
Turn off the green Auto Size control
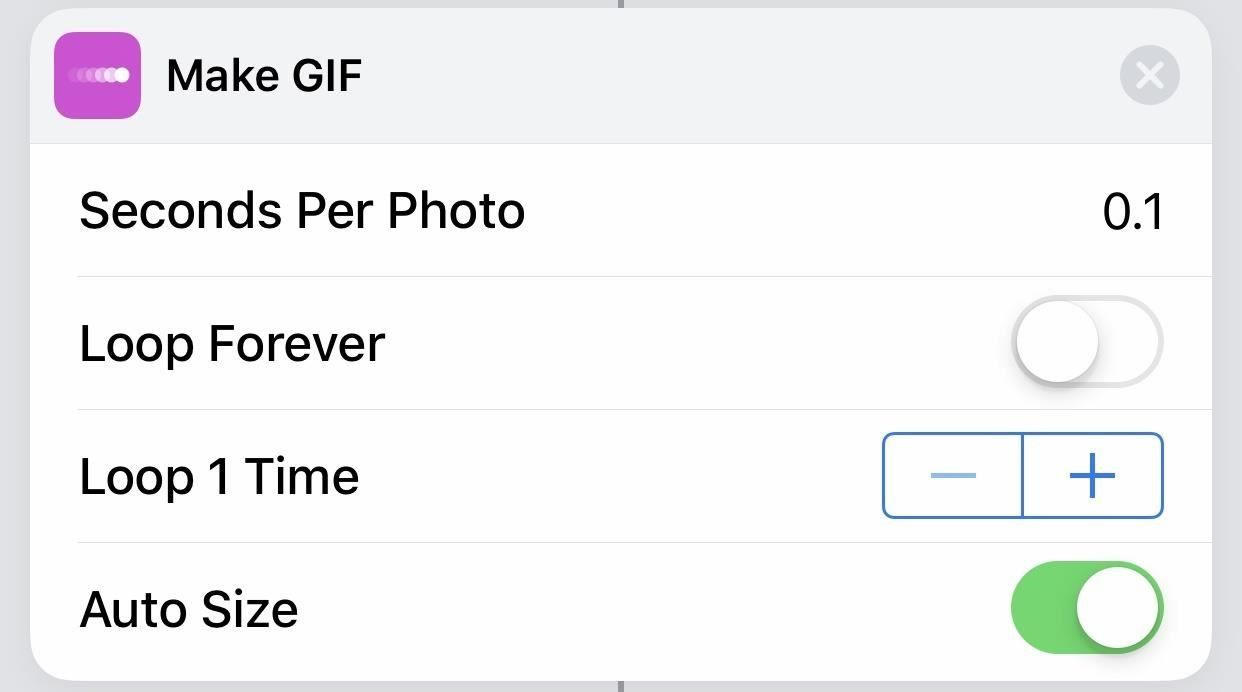(1087, 607)
